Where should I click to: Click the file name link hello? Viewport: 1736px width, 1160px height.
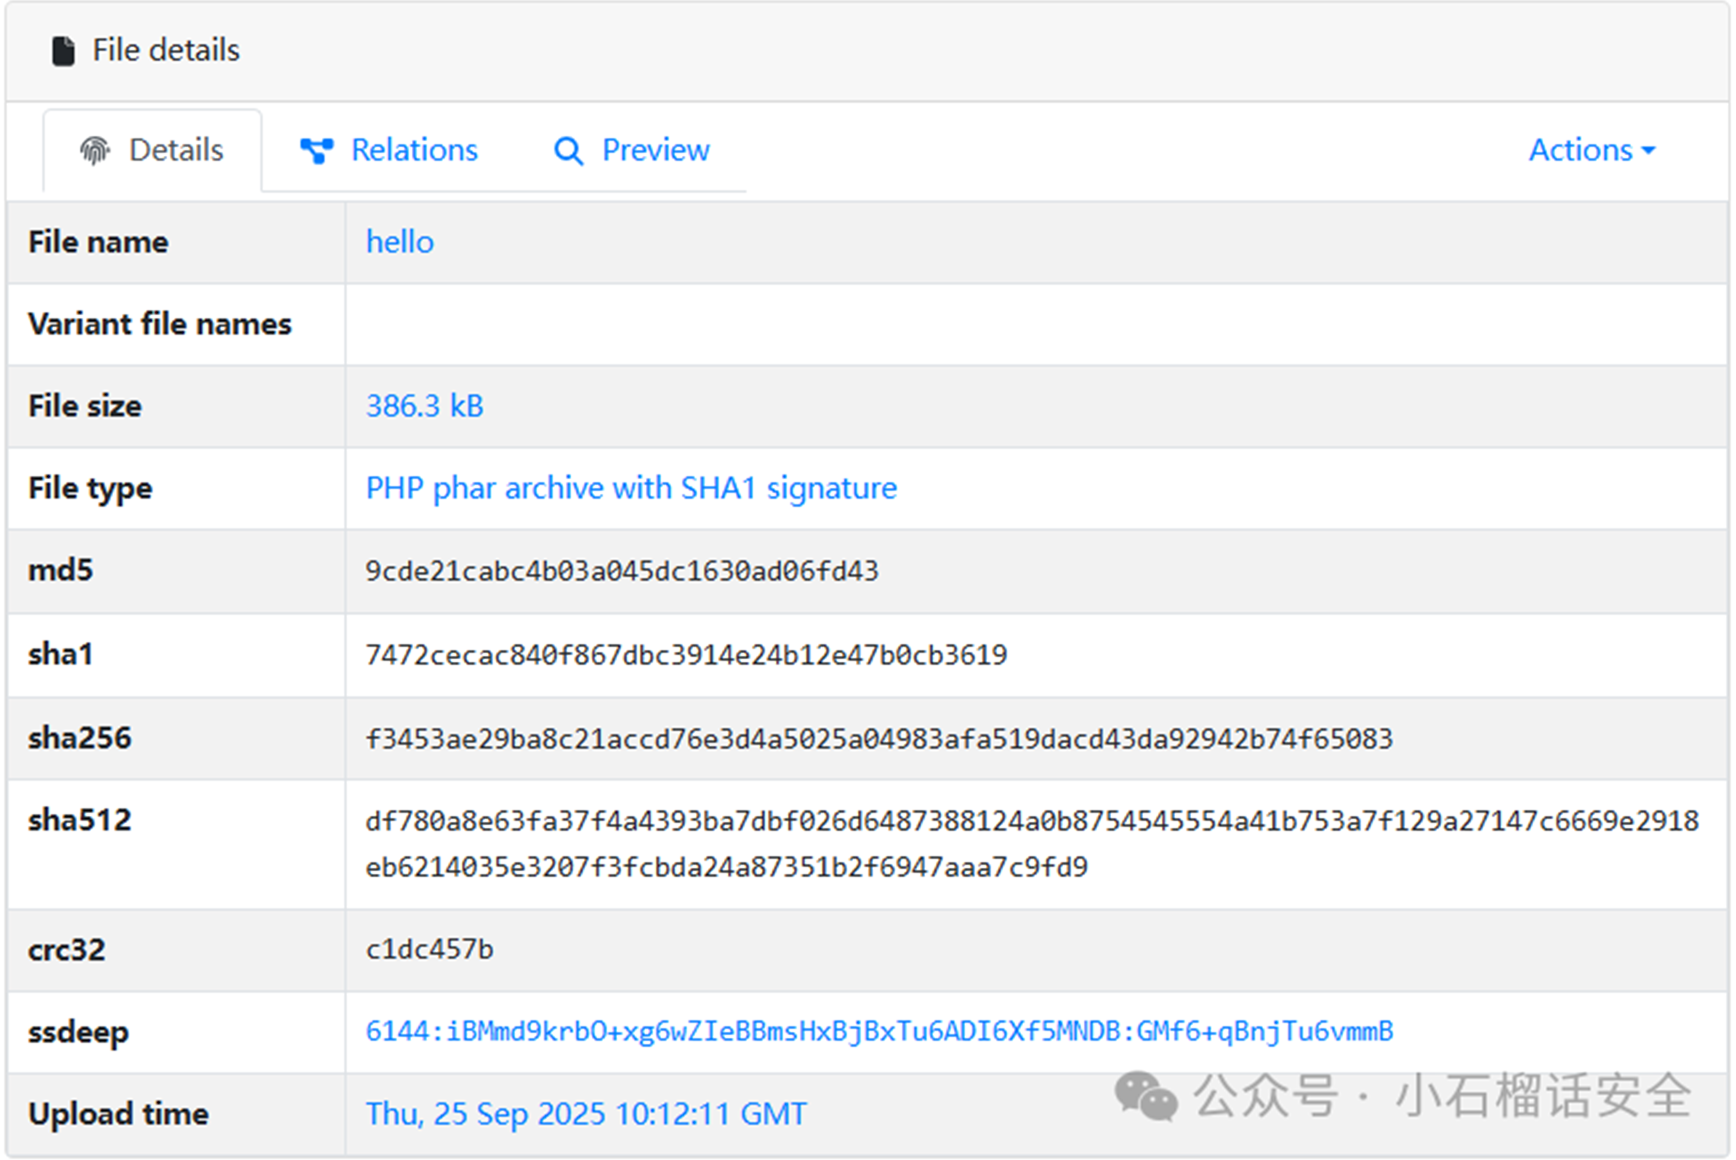coord(399,242)
